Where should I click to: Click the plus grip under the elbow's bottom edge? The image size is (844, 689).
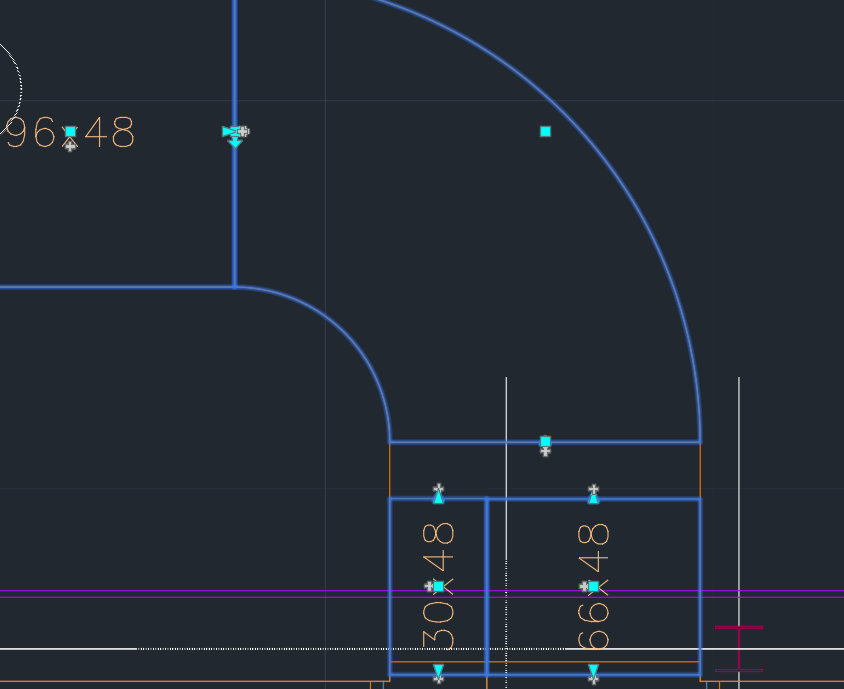(545, 452)
